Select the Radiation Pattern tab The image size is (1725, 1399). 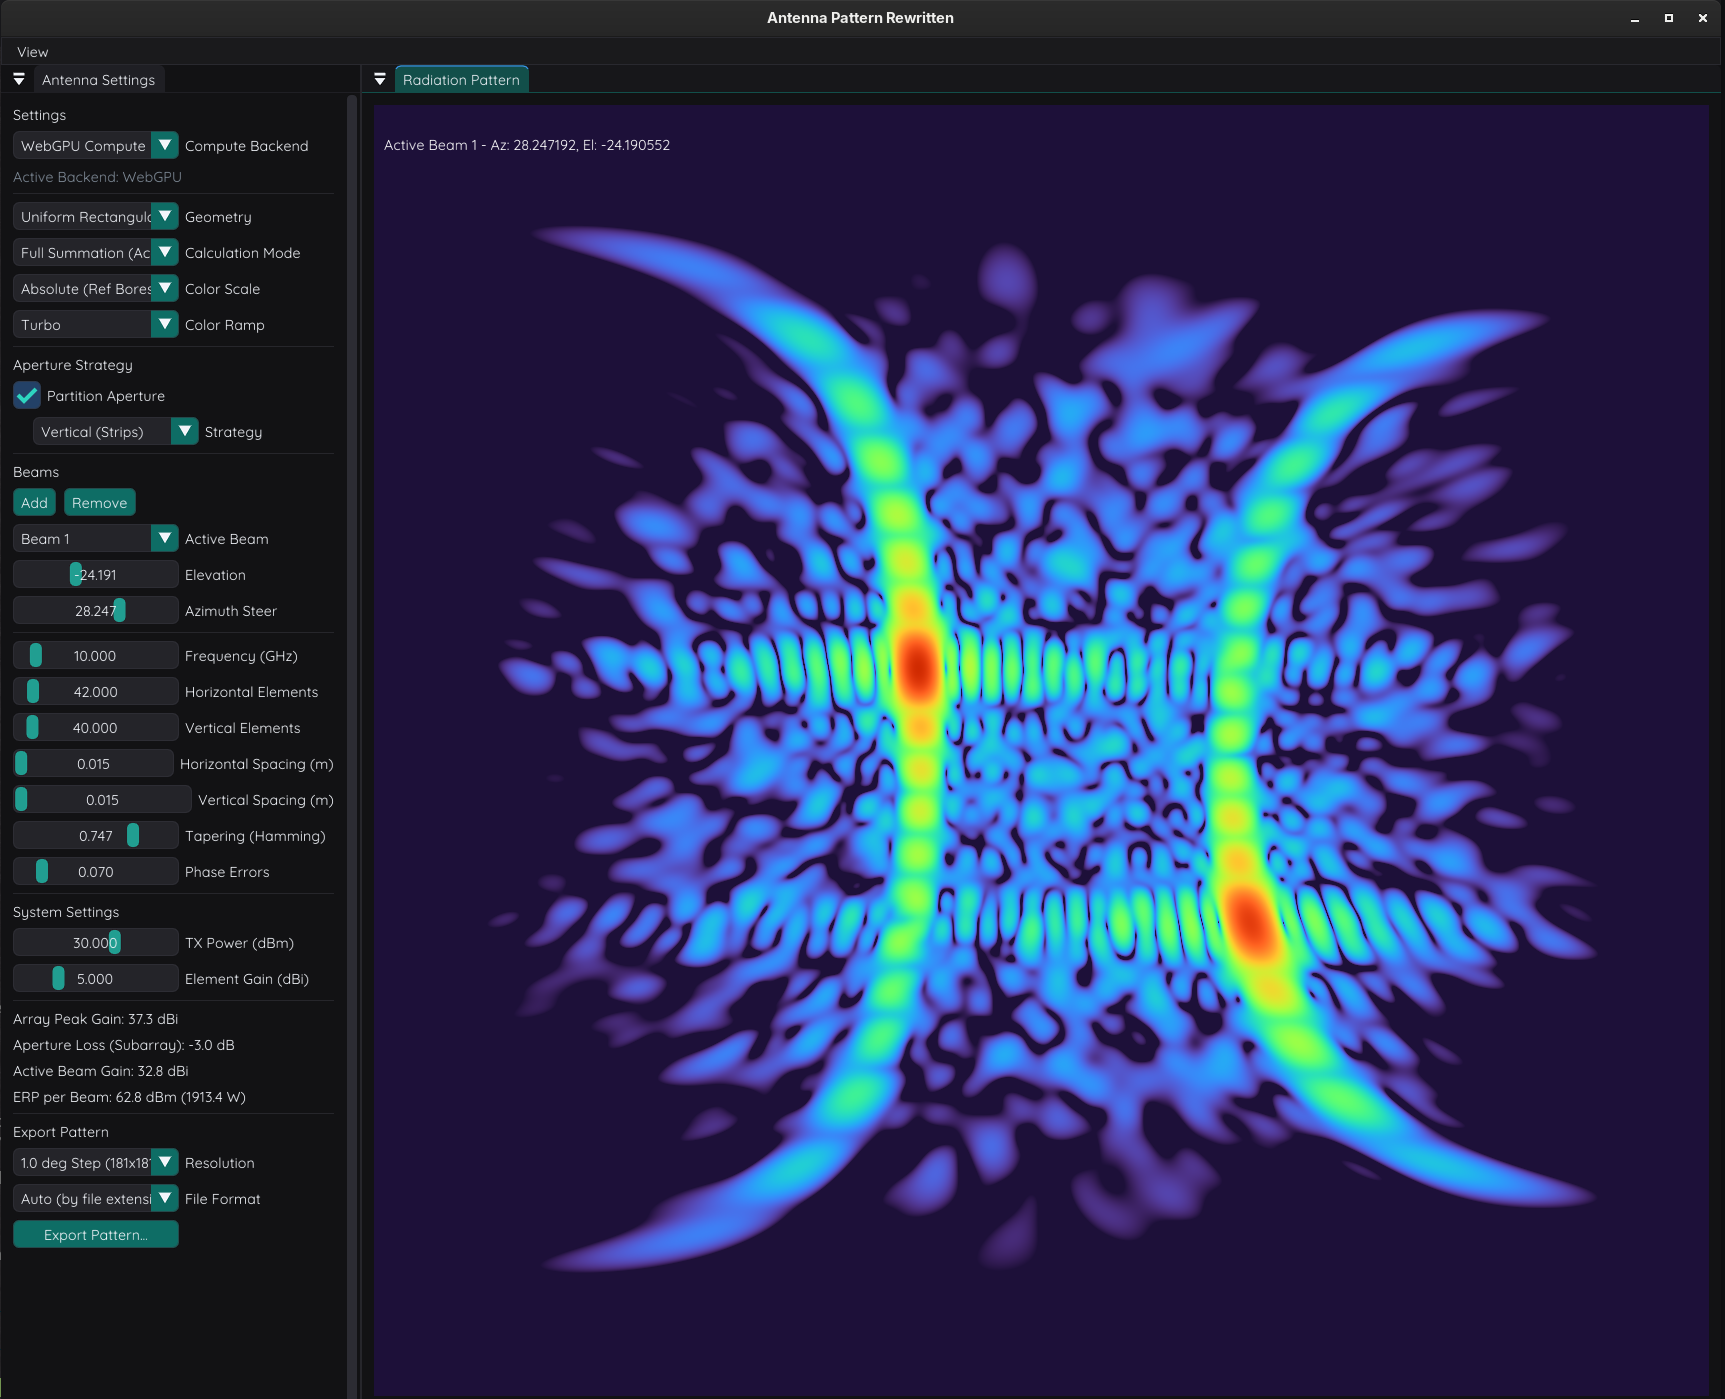click(461, 80)
